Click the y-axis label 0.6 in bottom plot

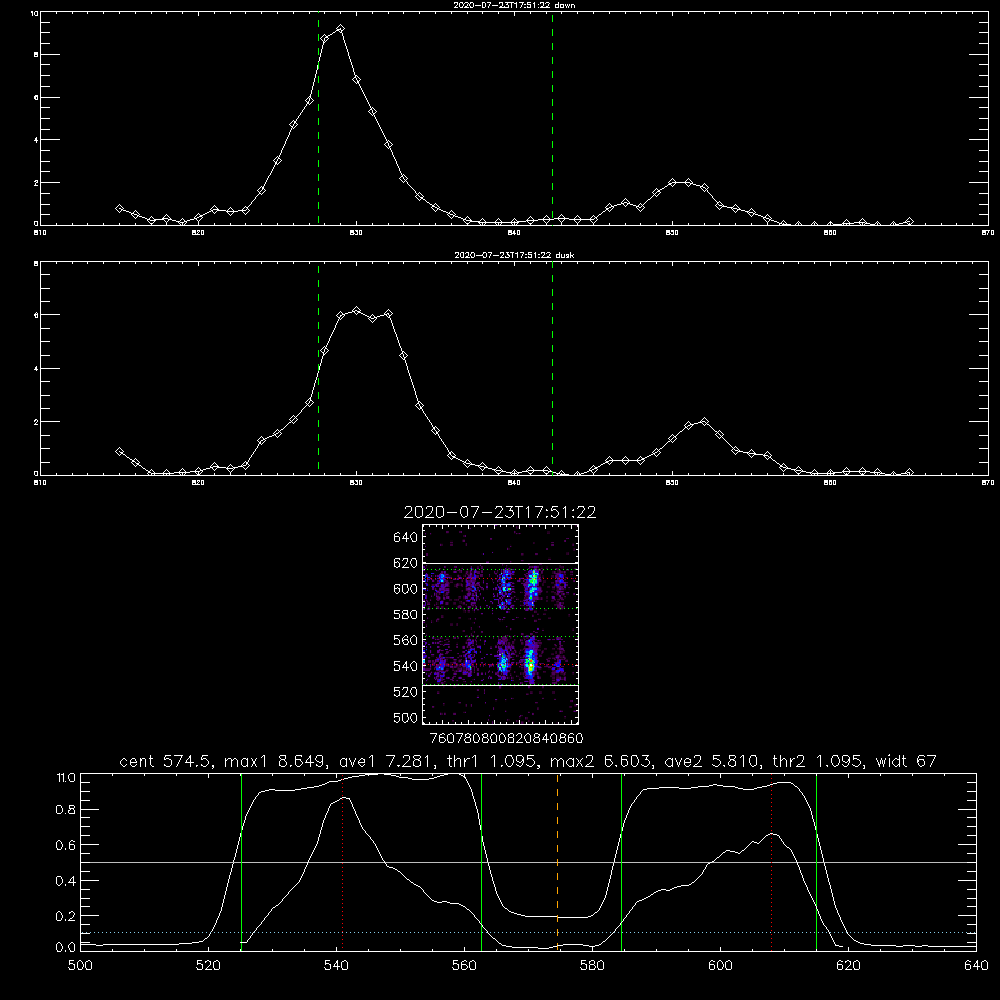(x=66, y=845)
